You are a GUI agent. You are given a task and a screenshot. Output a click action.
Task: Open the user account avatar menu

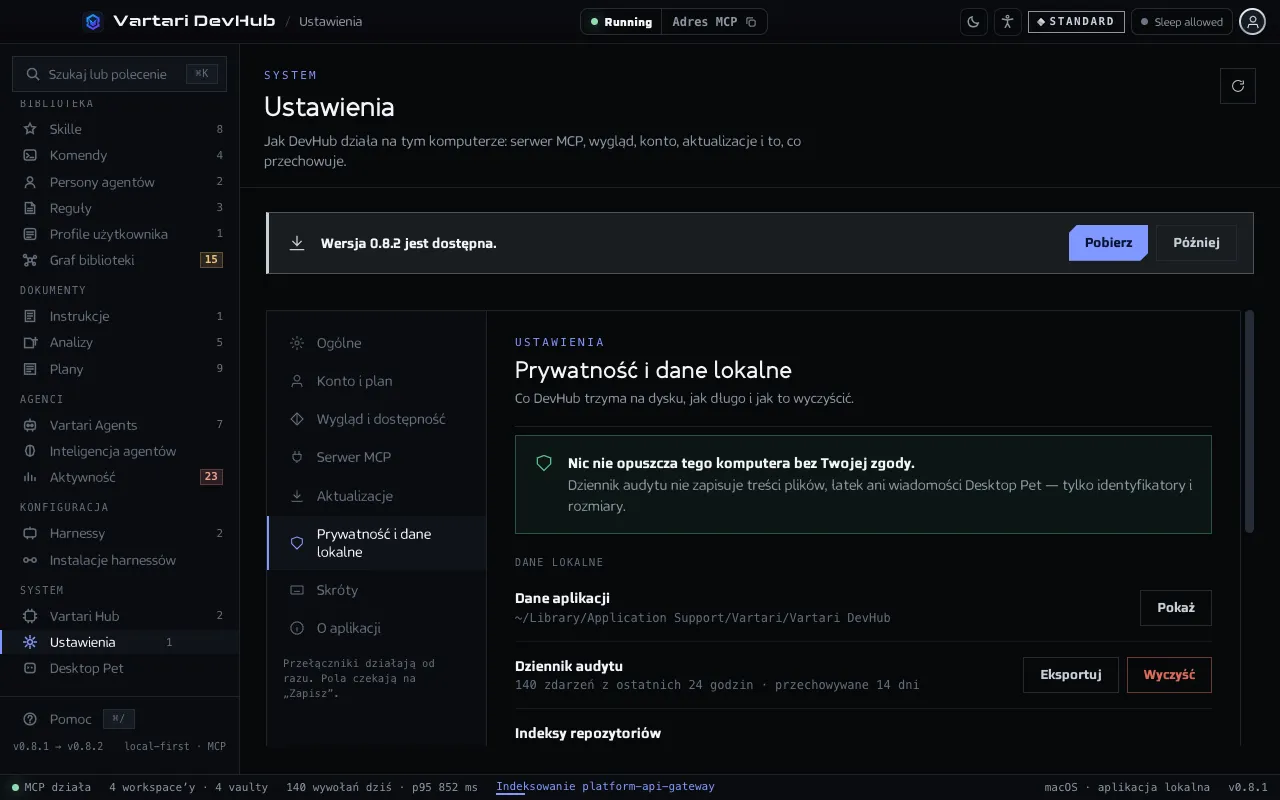click(x=1253, y=22)
